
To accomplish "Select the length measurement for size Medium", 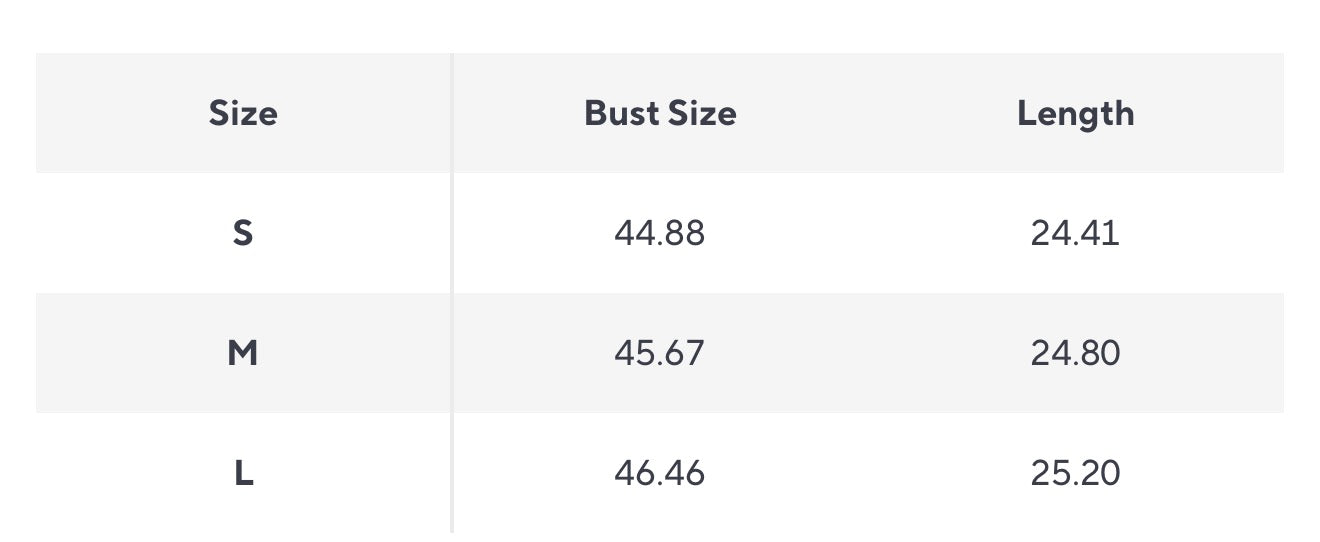I will click(1075, 353).
